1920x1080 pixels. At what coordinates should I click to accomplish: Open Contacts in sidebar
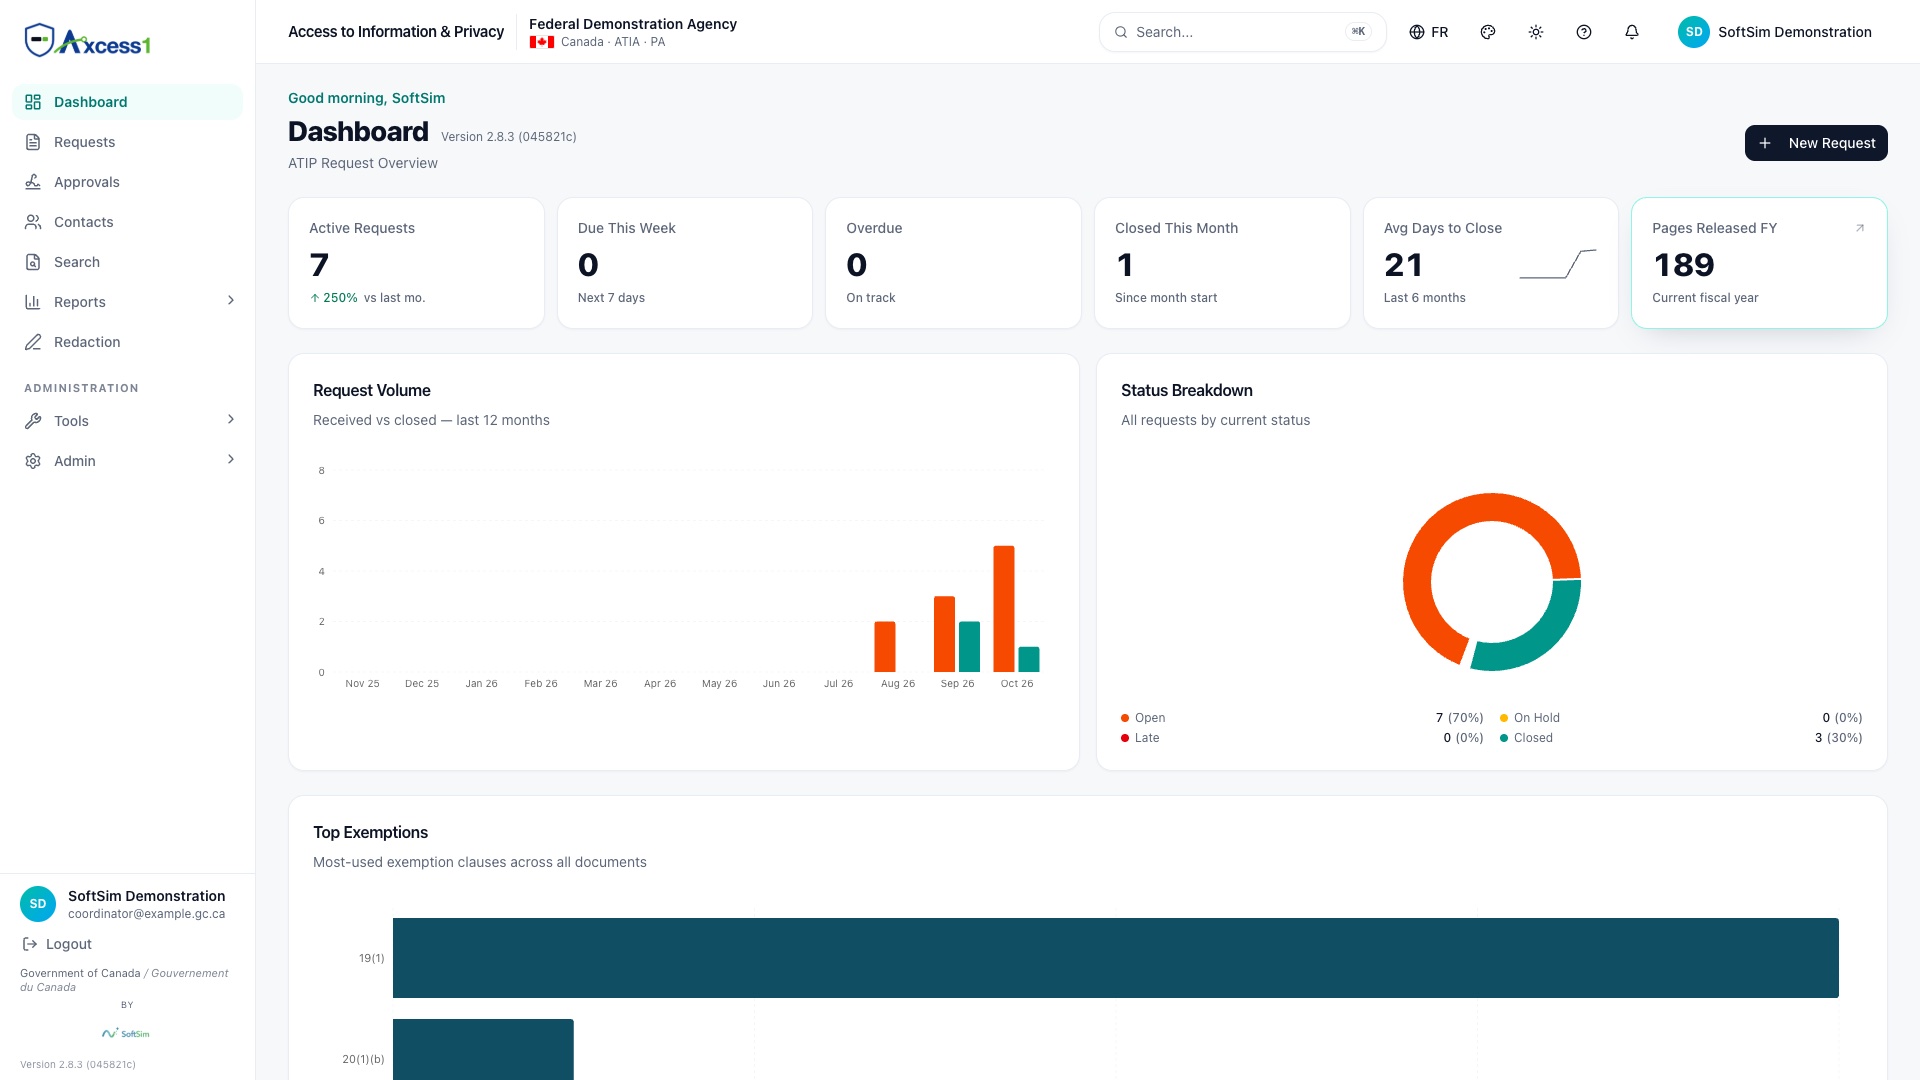(x=127, y=222)
